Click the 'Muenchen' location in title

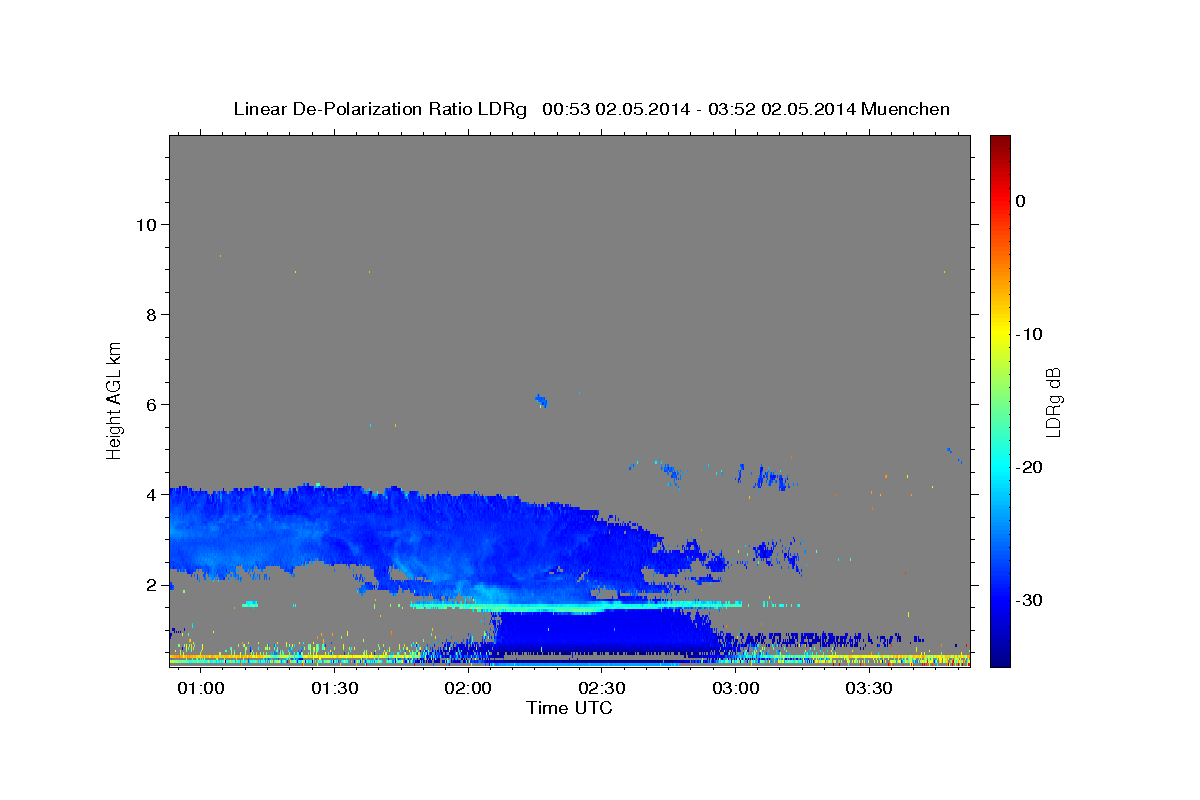click(x=904, y=109)
